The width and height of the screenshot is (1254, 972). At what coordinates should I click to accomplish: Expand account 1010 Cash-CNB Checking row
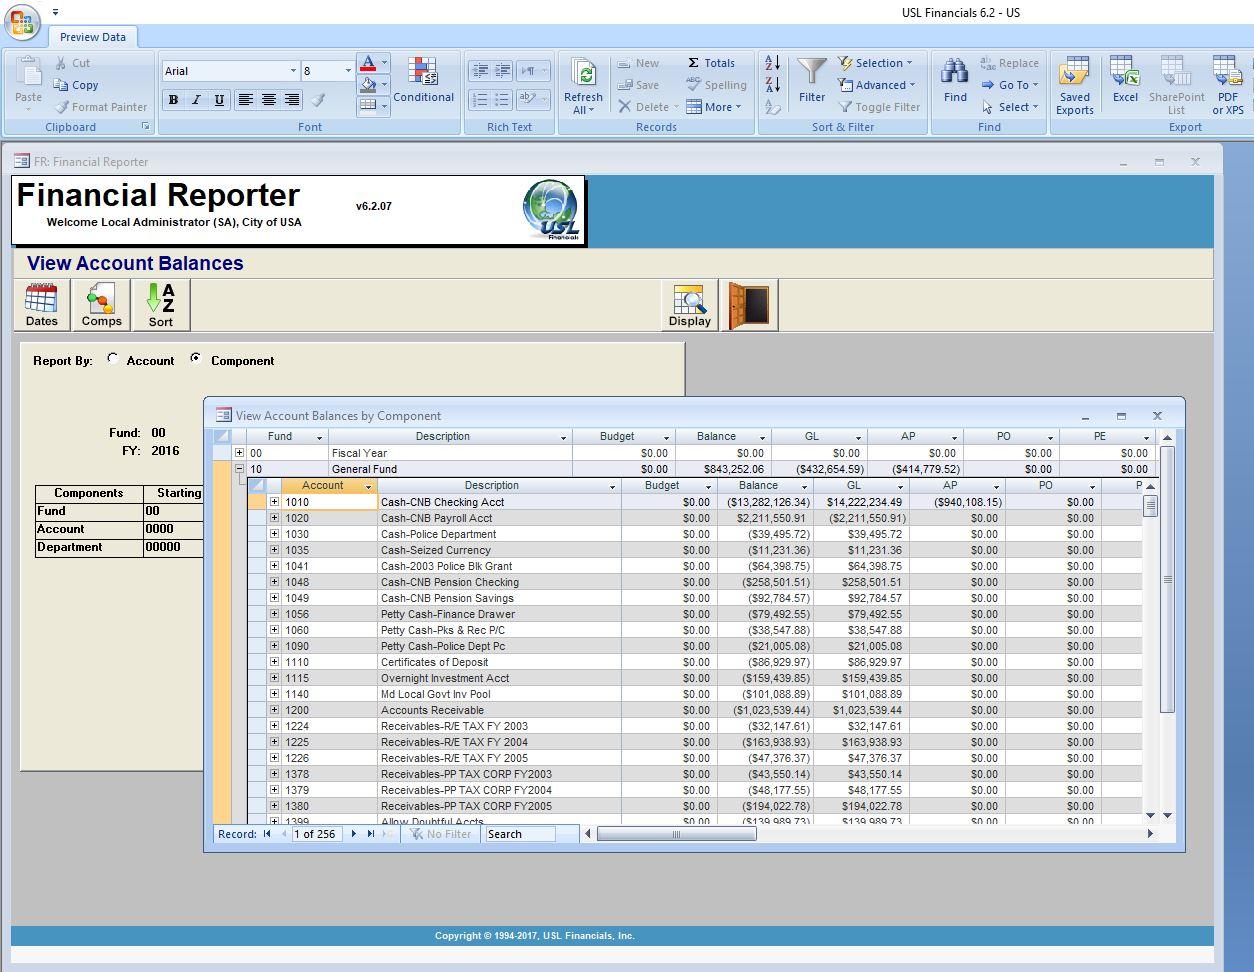[274, 502]
